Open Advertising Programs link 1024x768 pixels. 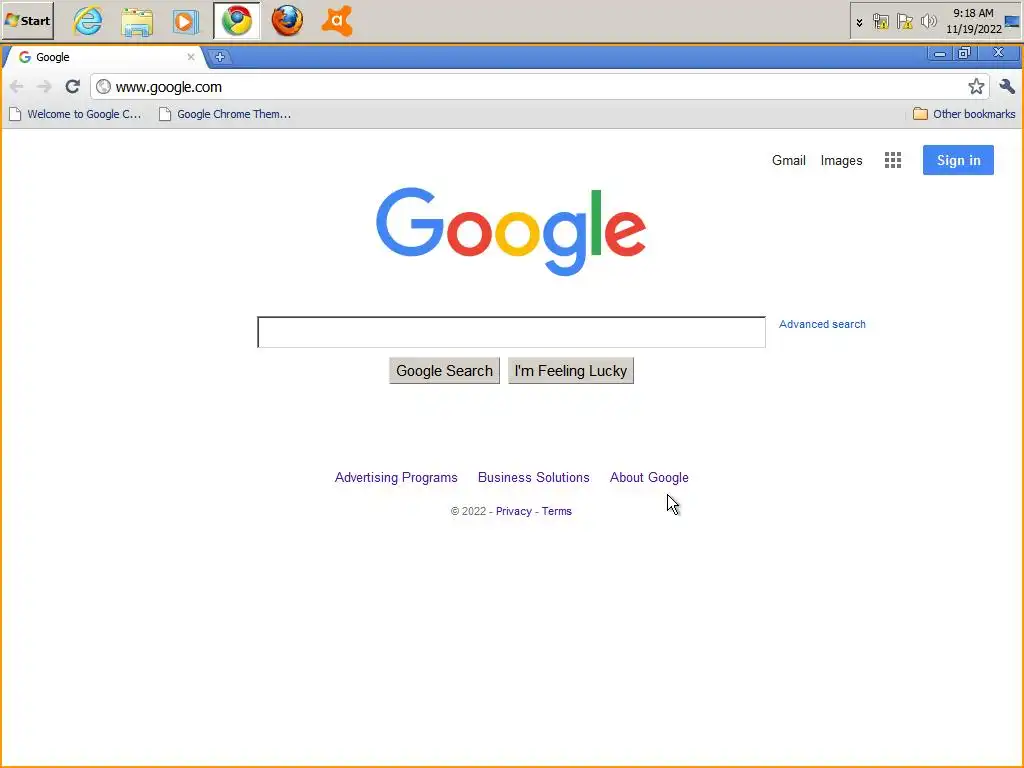point(396,477)
